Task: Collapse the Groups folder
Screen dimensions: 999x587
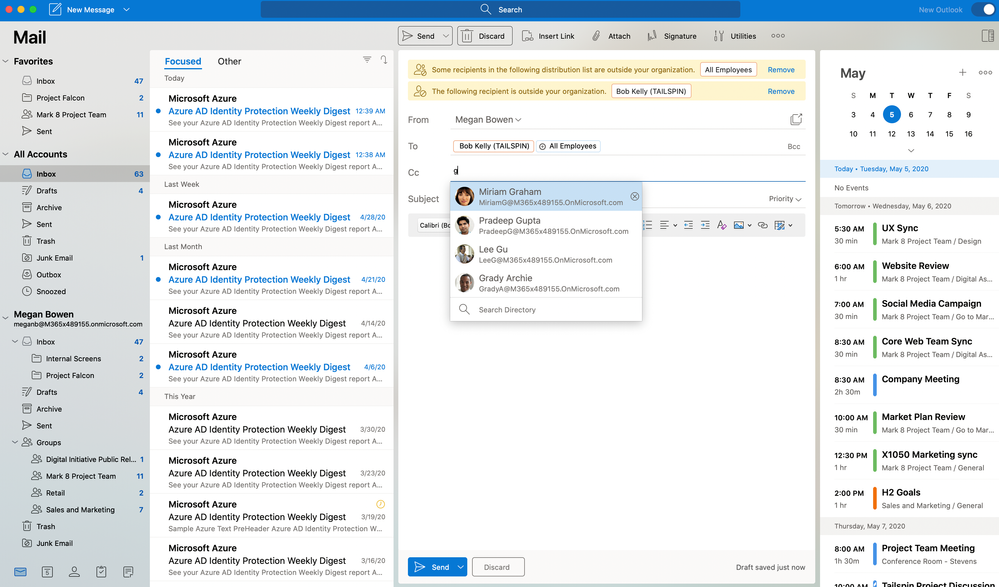Action: 15,442
